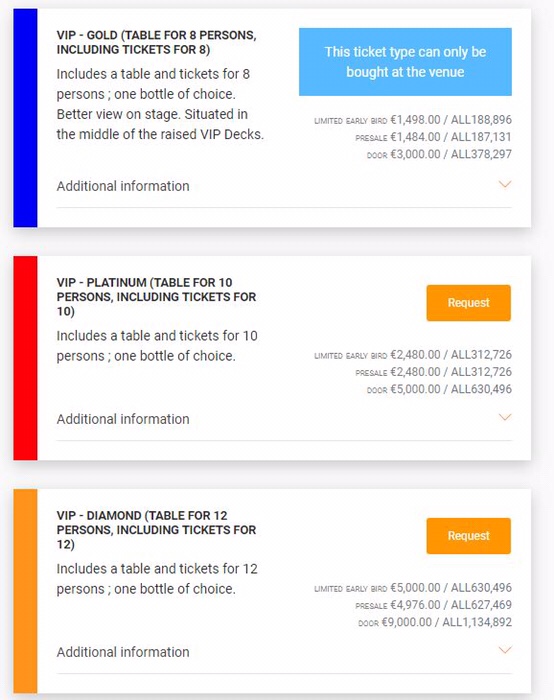Viewport: 554px width, 700px height.
Task: Select the orange color bar of VIP Diamond
Action: tap(25, 591)
